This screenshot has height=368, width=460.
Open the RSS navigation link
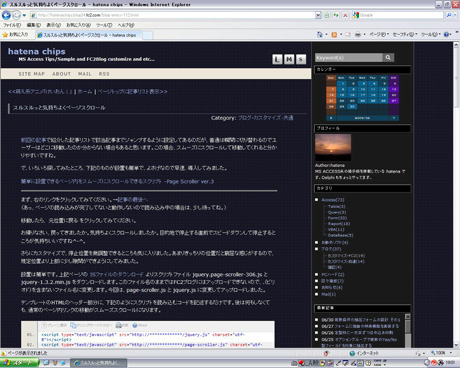104,74
